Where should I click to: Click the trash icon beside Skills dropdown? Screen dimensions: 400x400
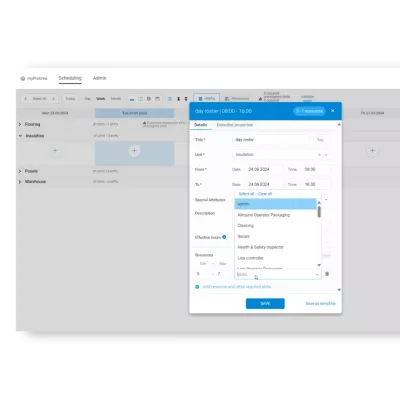(327, 274)
